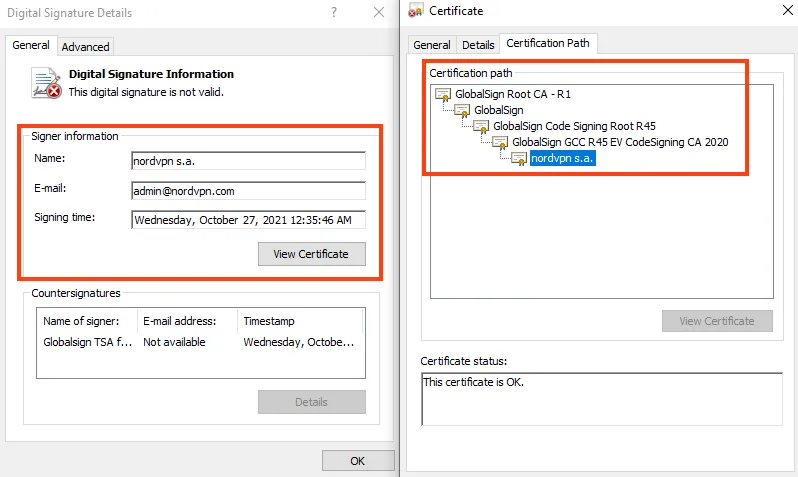The width and height of the screenshot is (798, 477).
Task: Click the Details button under Countersignatures
Action: coord(311,402)
